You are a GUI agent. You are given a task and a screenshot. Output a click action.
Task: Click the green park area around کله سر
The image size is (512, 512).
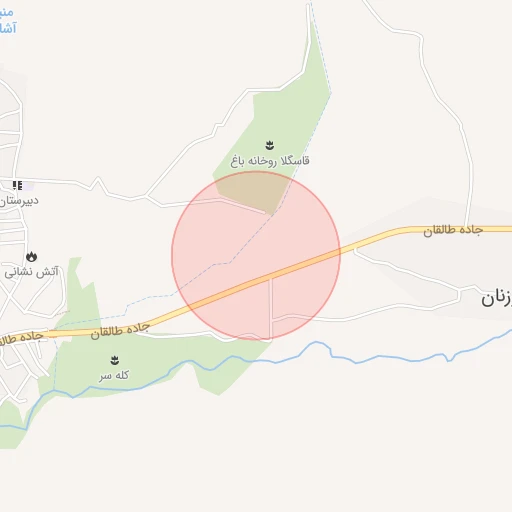[x=150, y=367]
